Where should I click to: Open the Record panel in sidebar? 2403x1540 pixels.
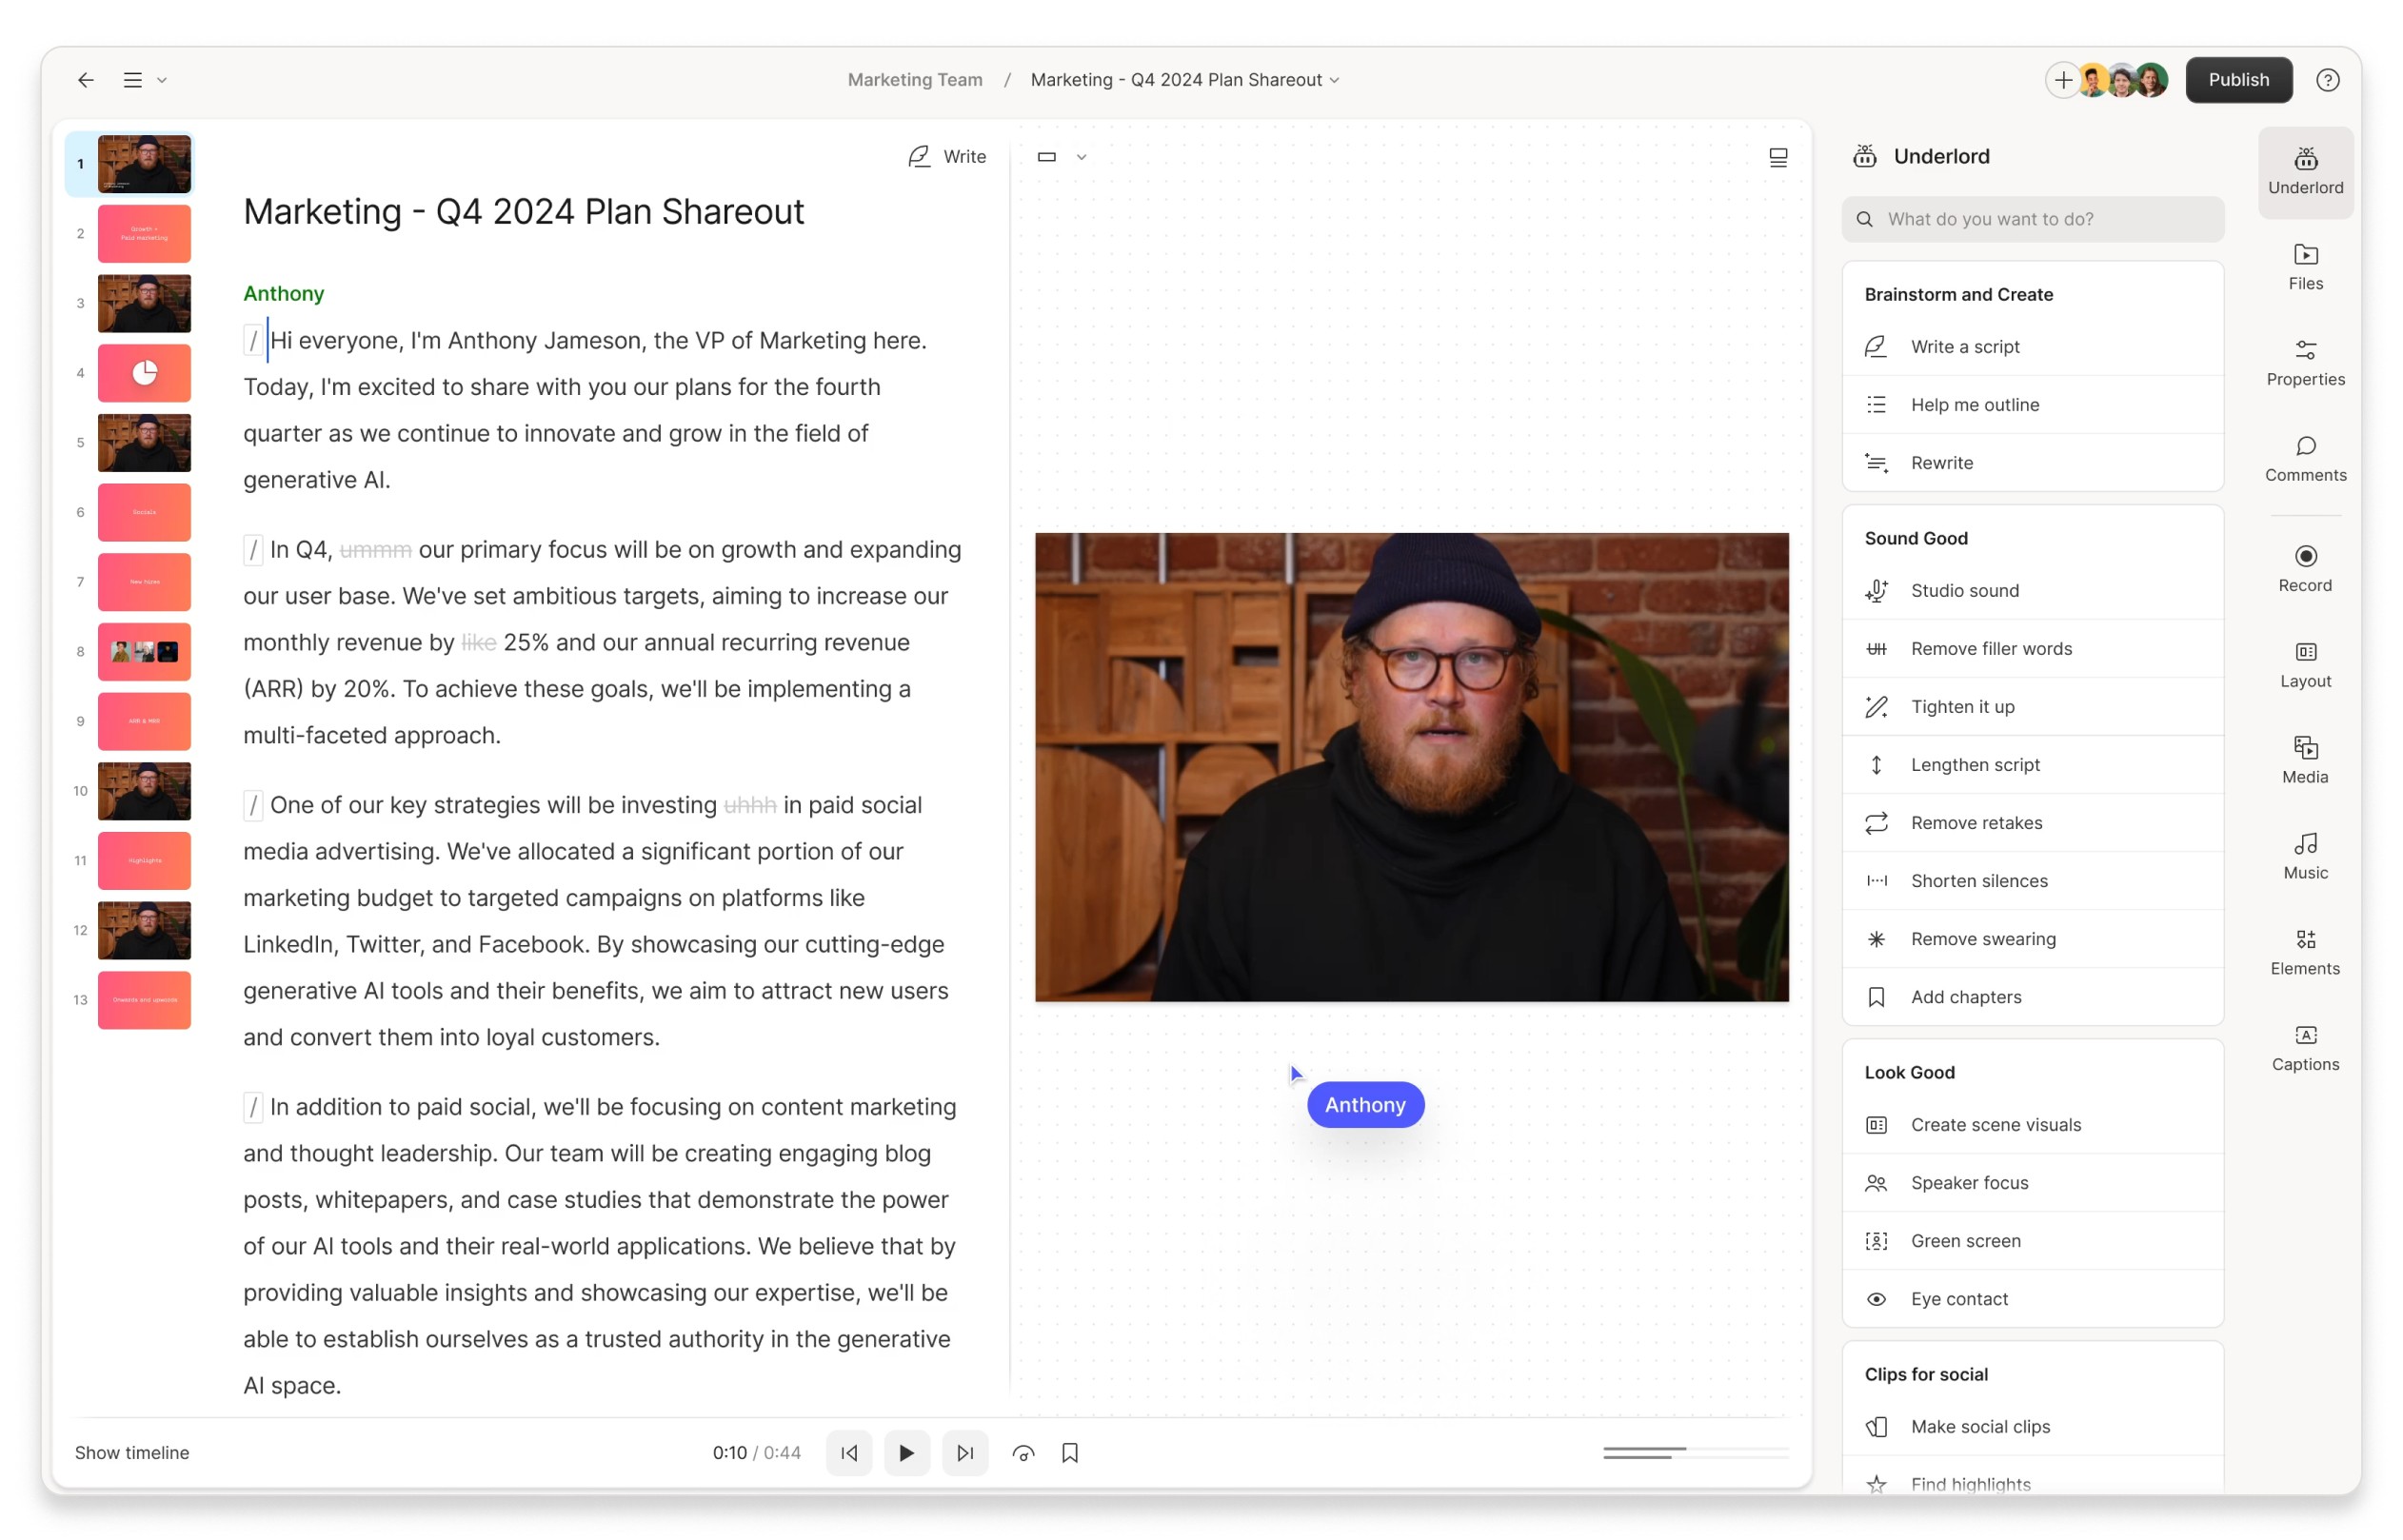click(x=2304, y=567)
